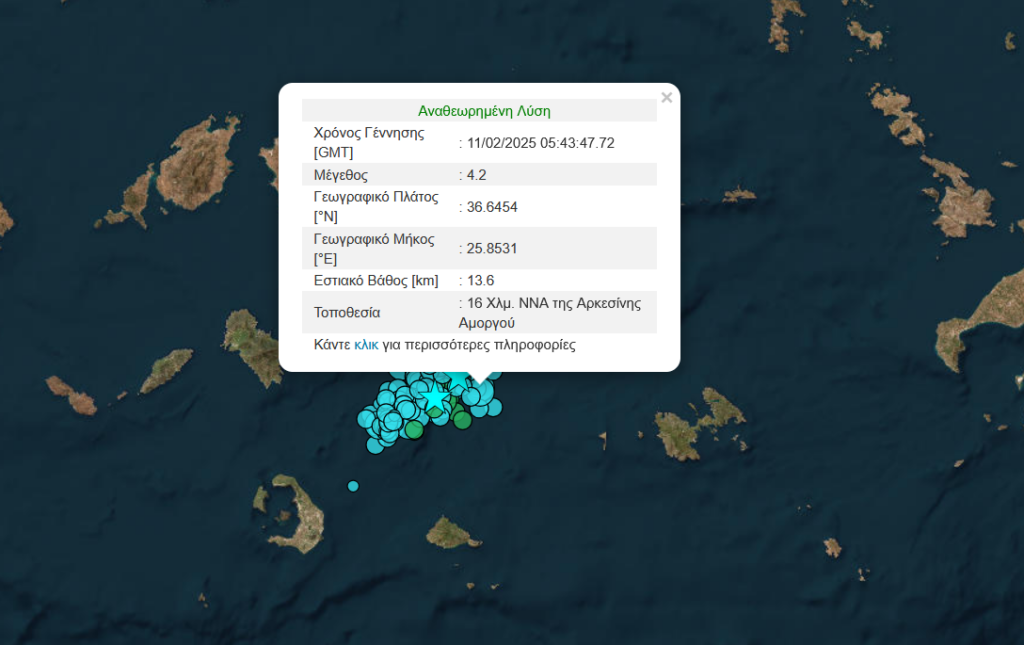Click the longitude value 25.8531
1024x645 pixels.
[x=492, y=249]
